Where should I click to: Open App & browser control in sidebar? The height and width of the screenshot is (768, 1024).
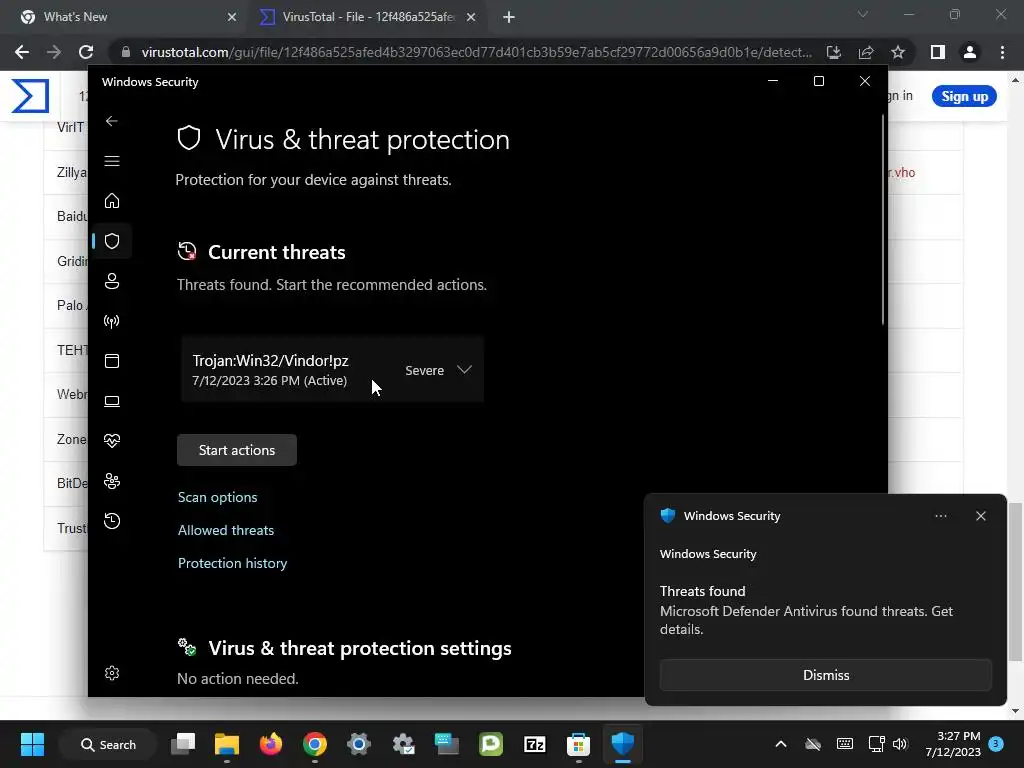(x=112, y=361)
